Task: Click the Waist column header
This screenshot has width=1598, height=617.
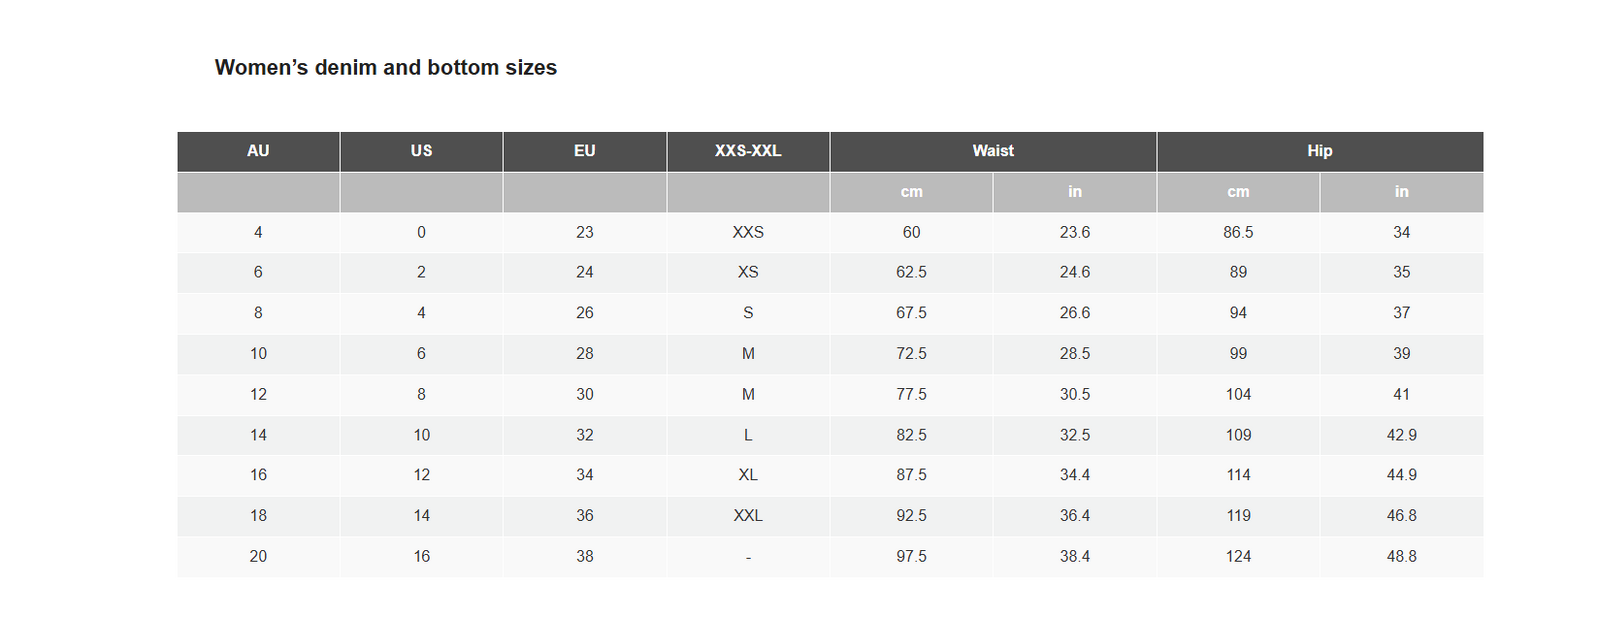Action: [x=993, y=151]
